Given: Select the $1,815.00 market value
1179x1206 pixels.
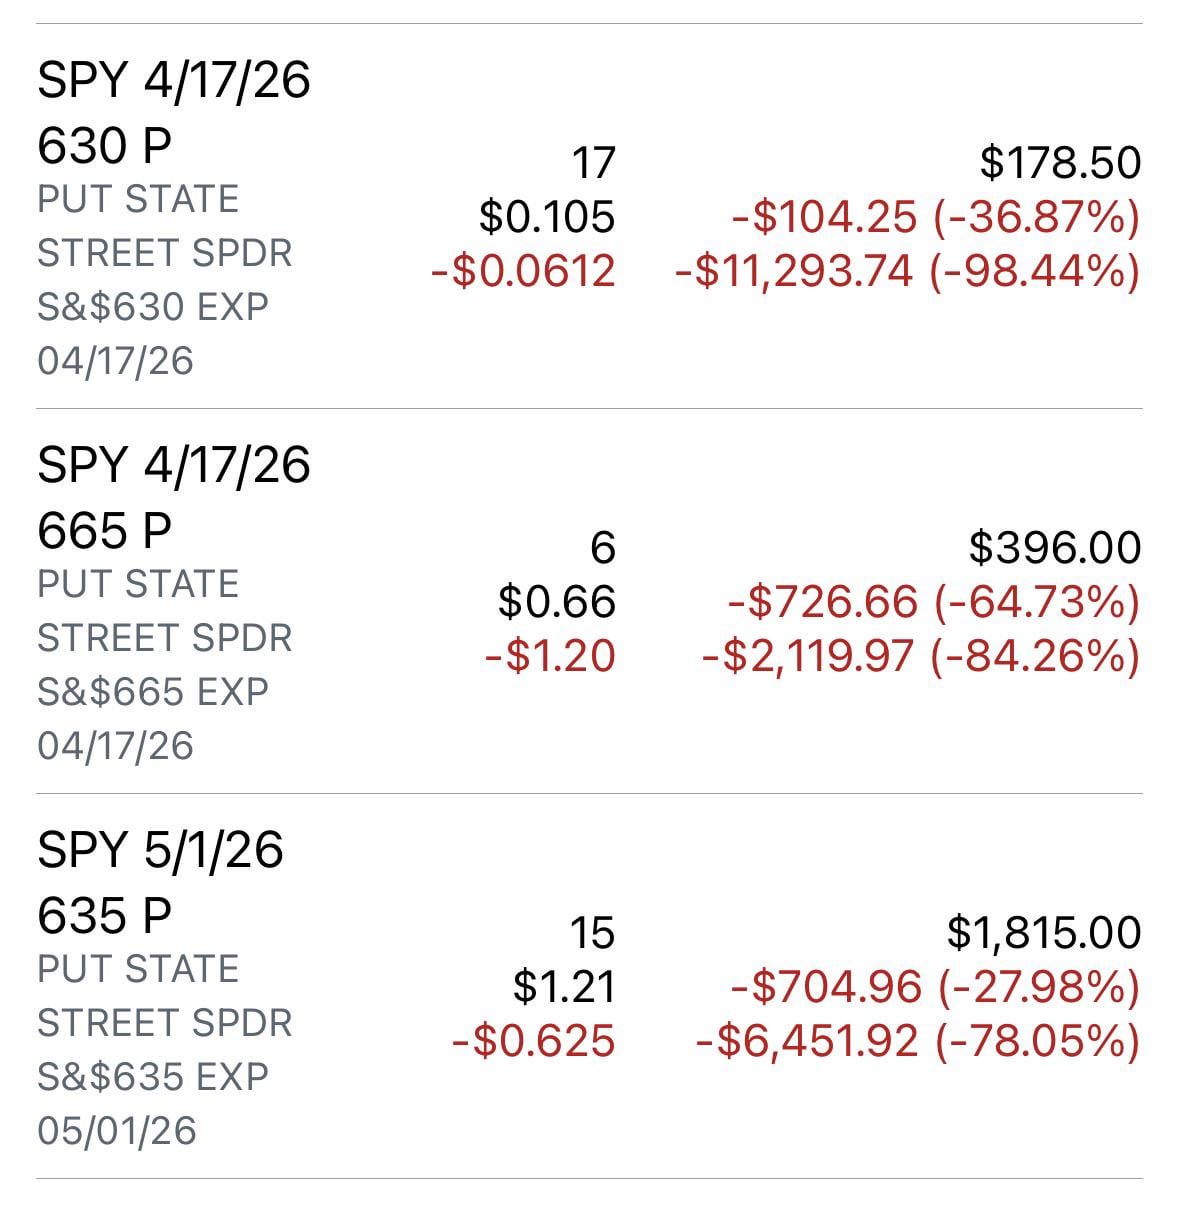Looking at the screenshot, I should [x=1043, y=933].
